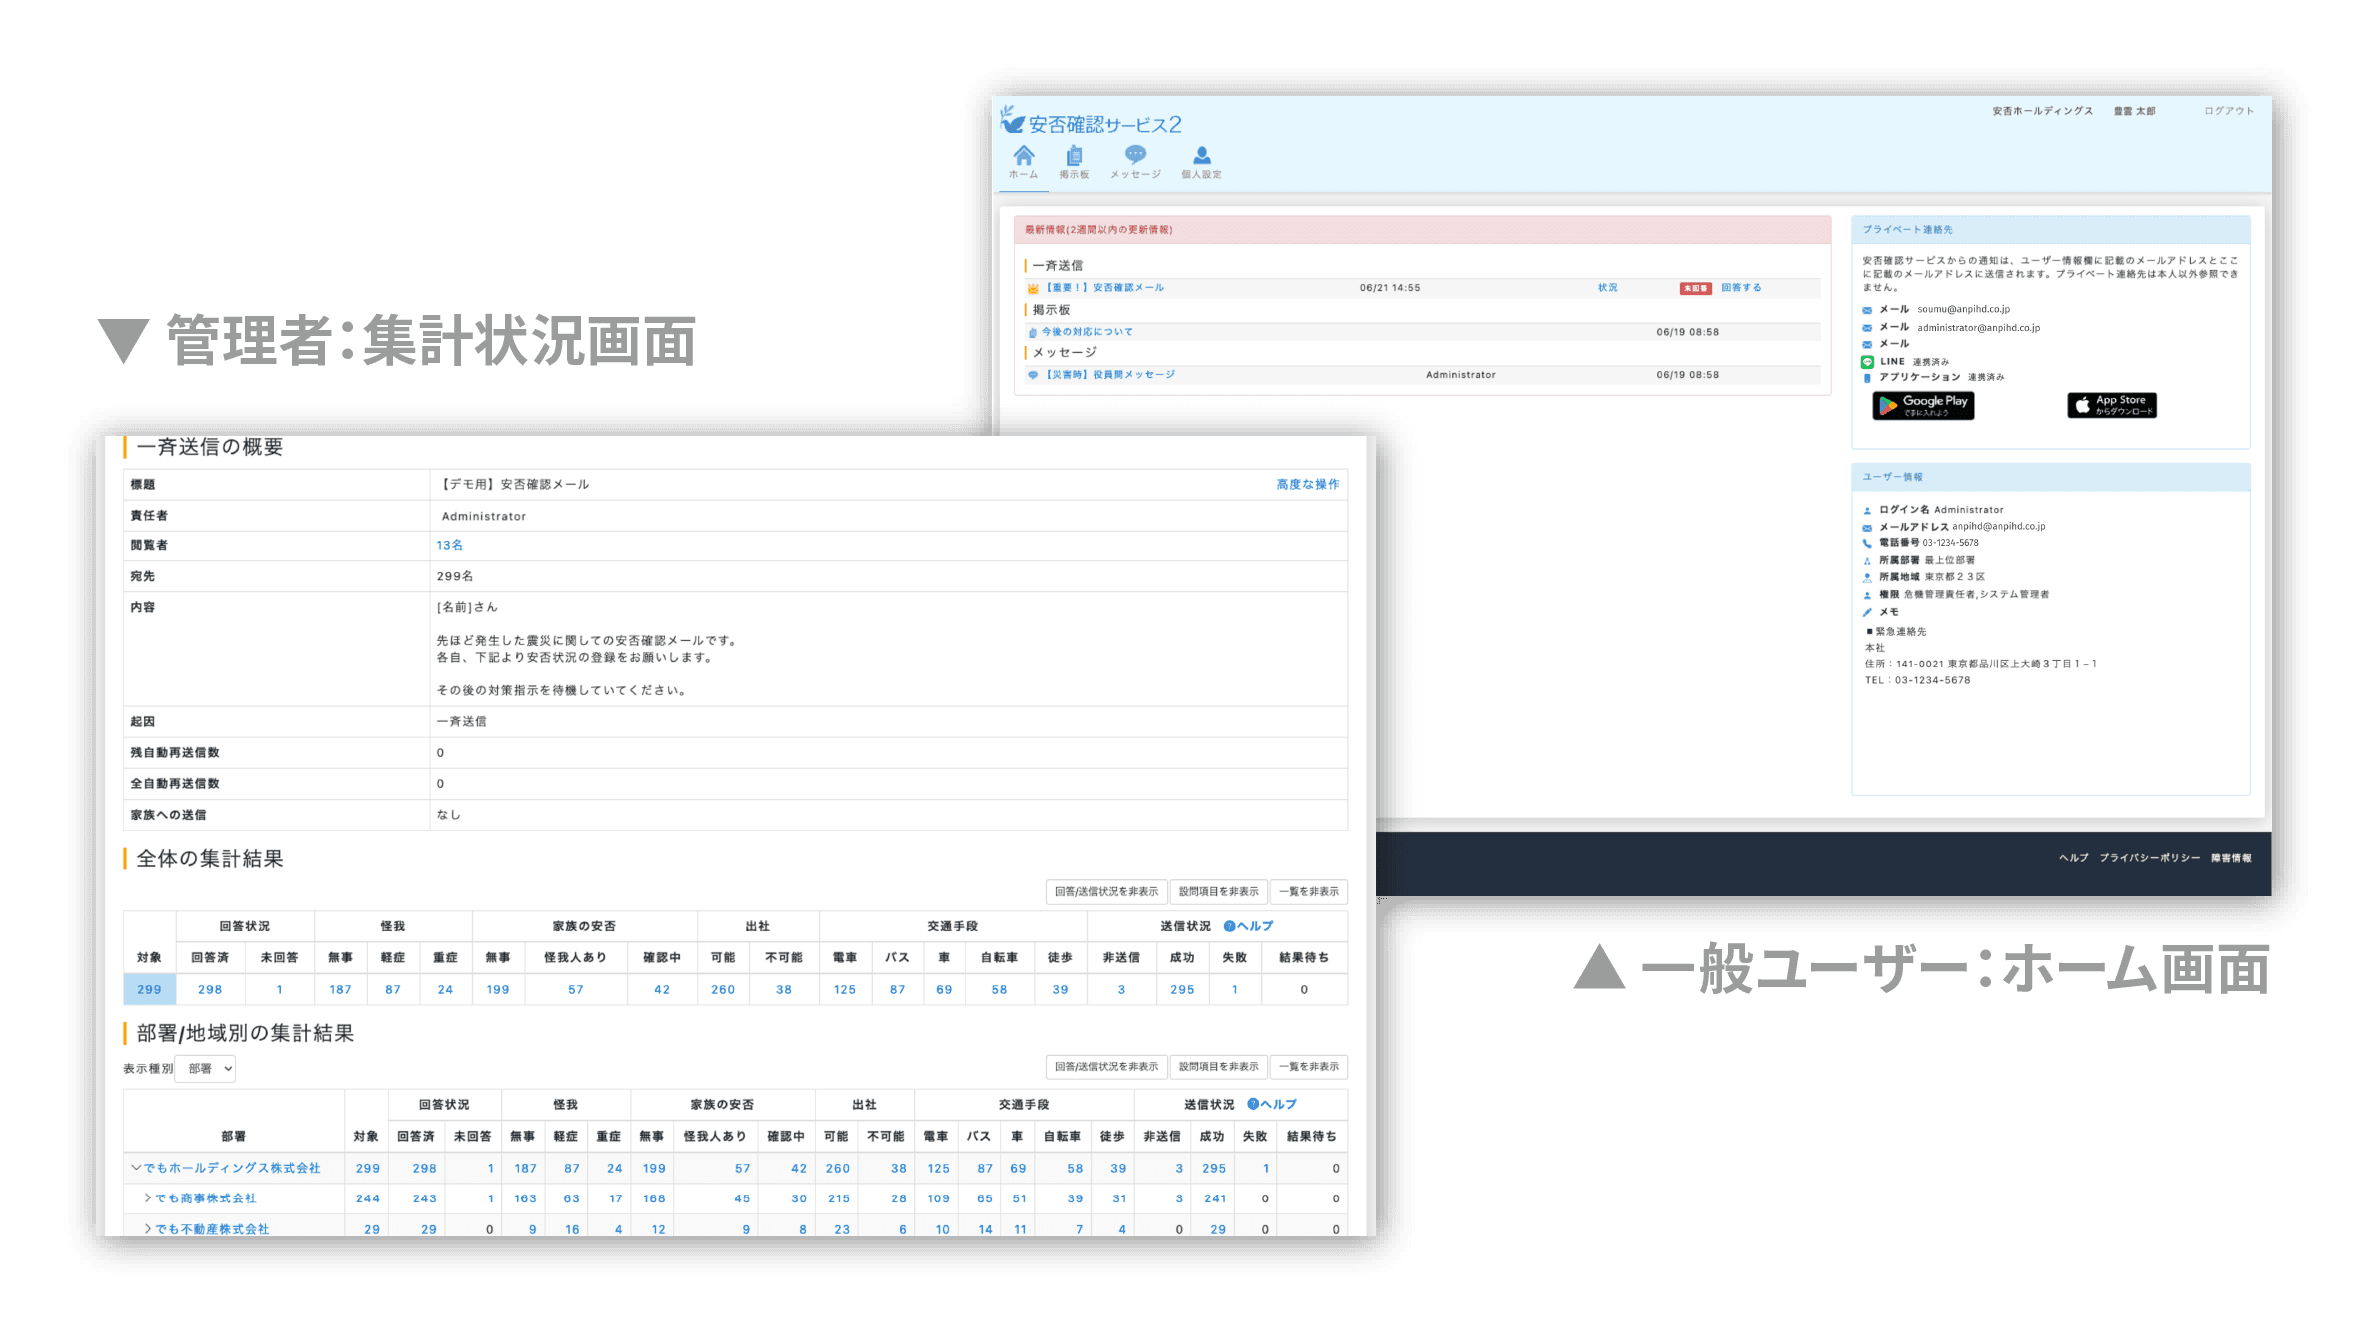2368x1332 pixels.
Task: Open 高度な操作 link
Action: [1307, 484]
